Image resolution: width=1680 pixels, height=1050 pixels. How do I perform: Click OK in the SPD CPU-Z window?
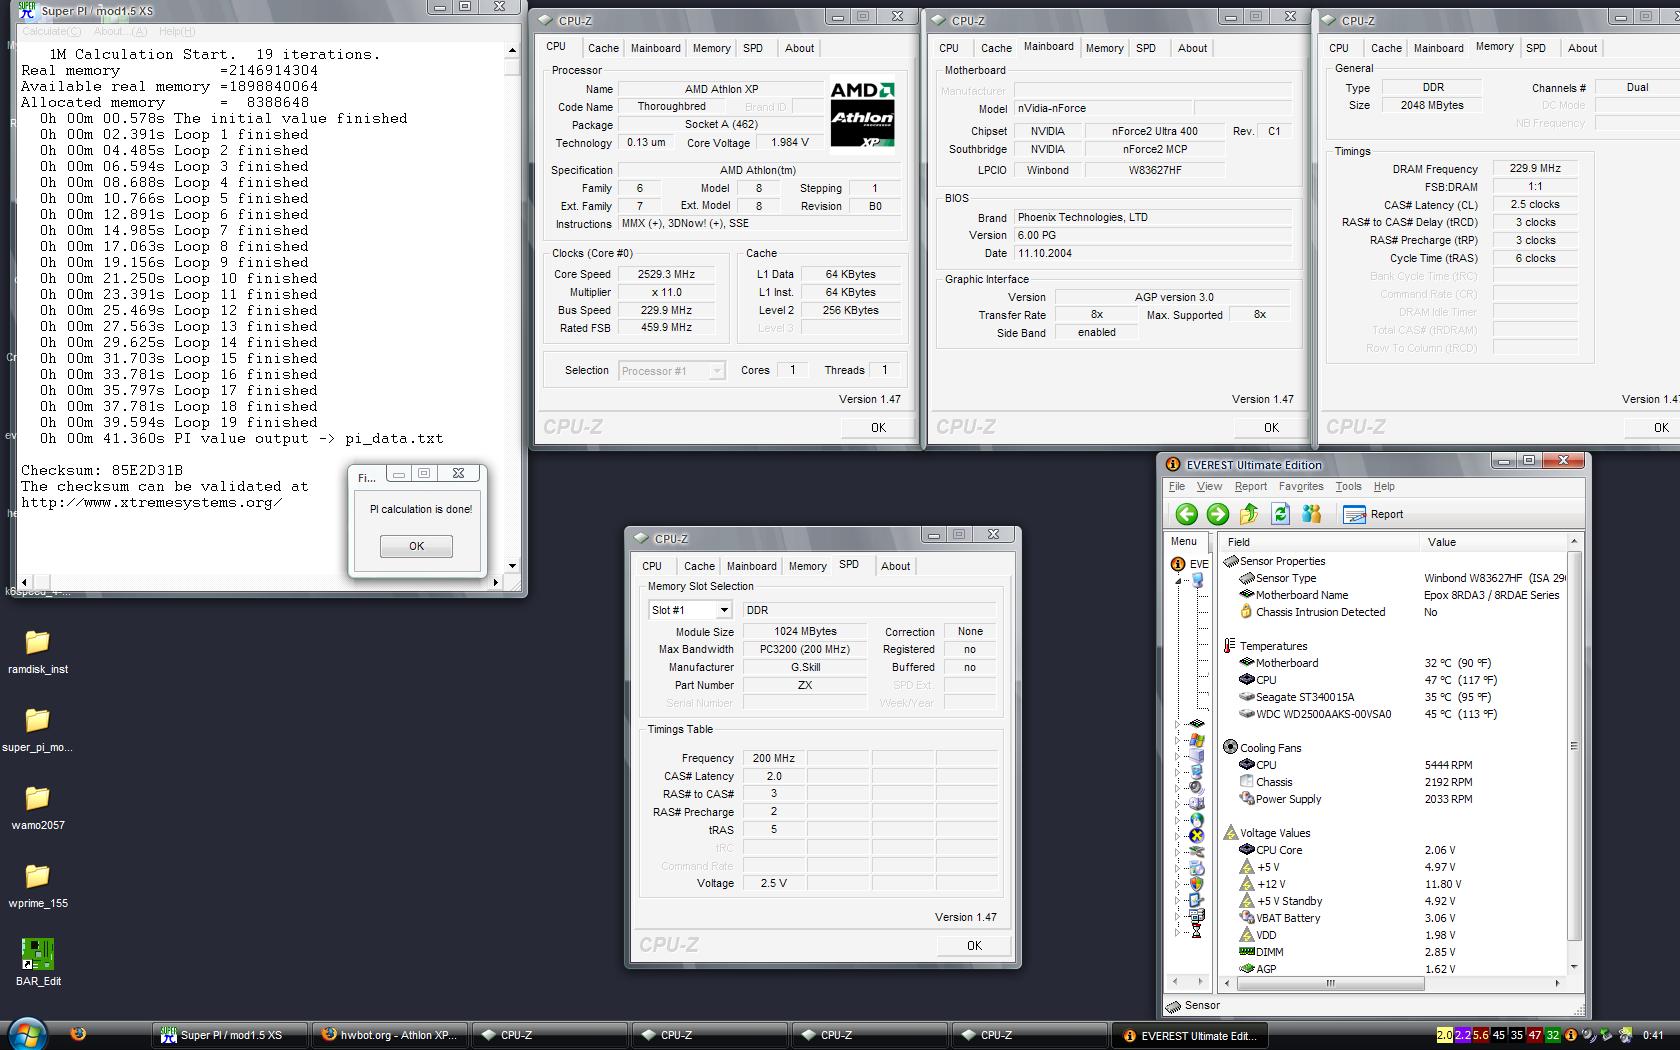(974, 945)
